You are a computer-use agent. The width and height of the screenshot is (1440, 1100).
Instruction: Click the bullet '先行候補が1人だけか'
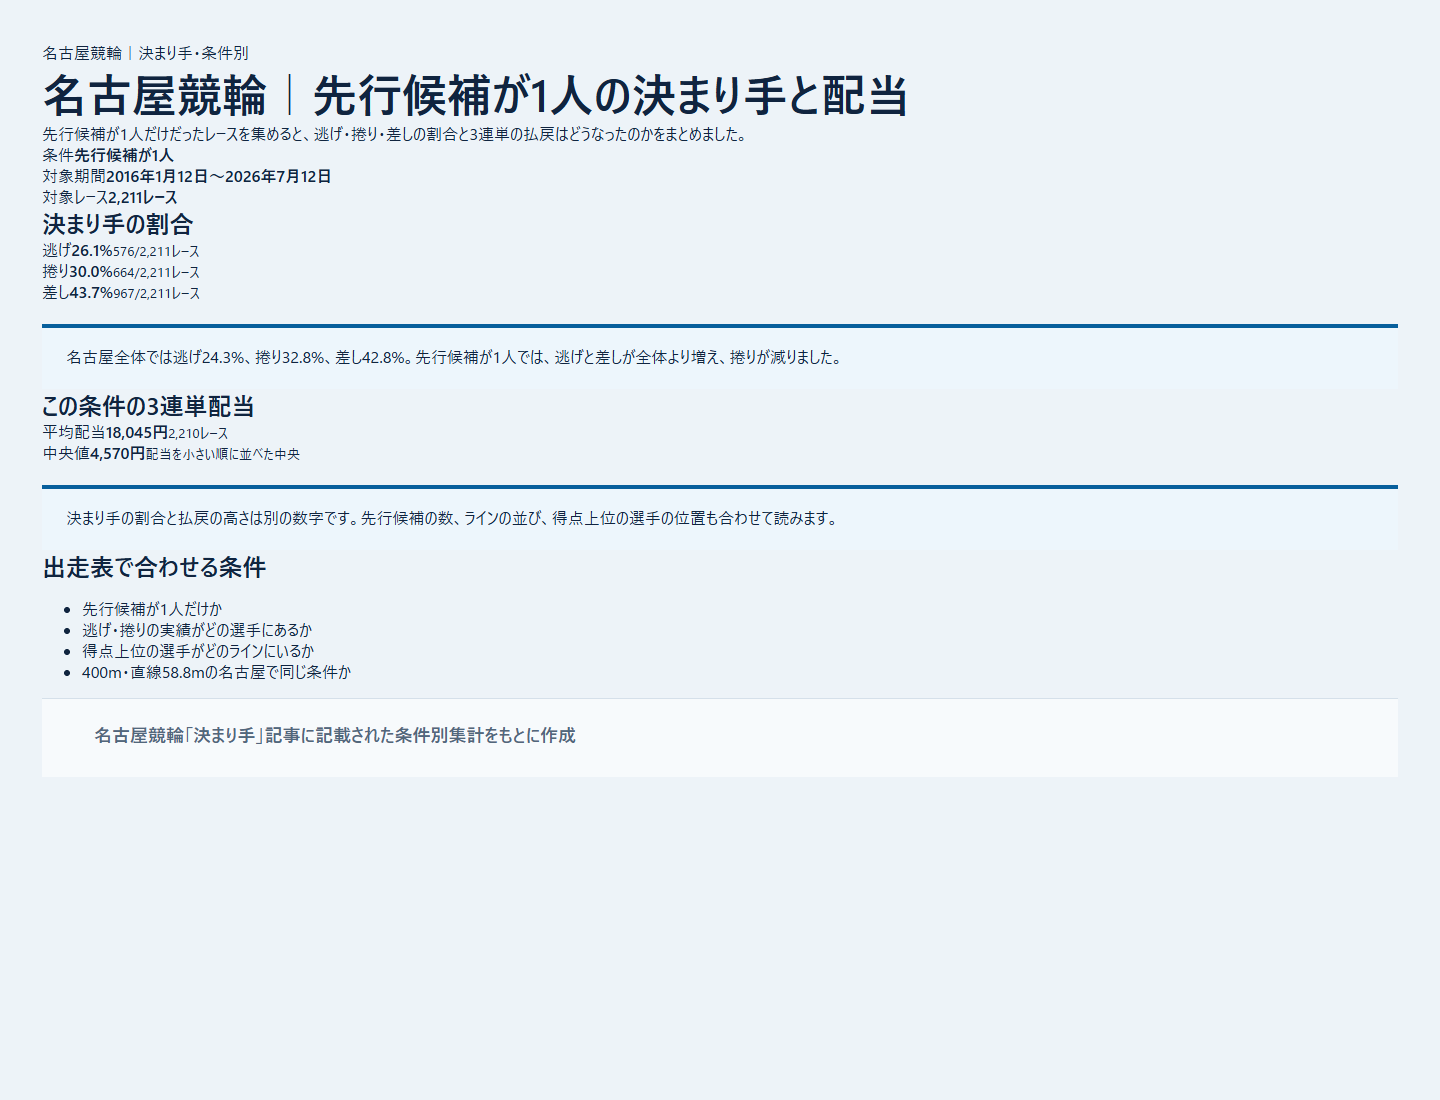152,609
